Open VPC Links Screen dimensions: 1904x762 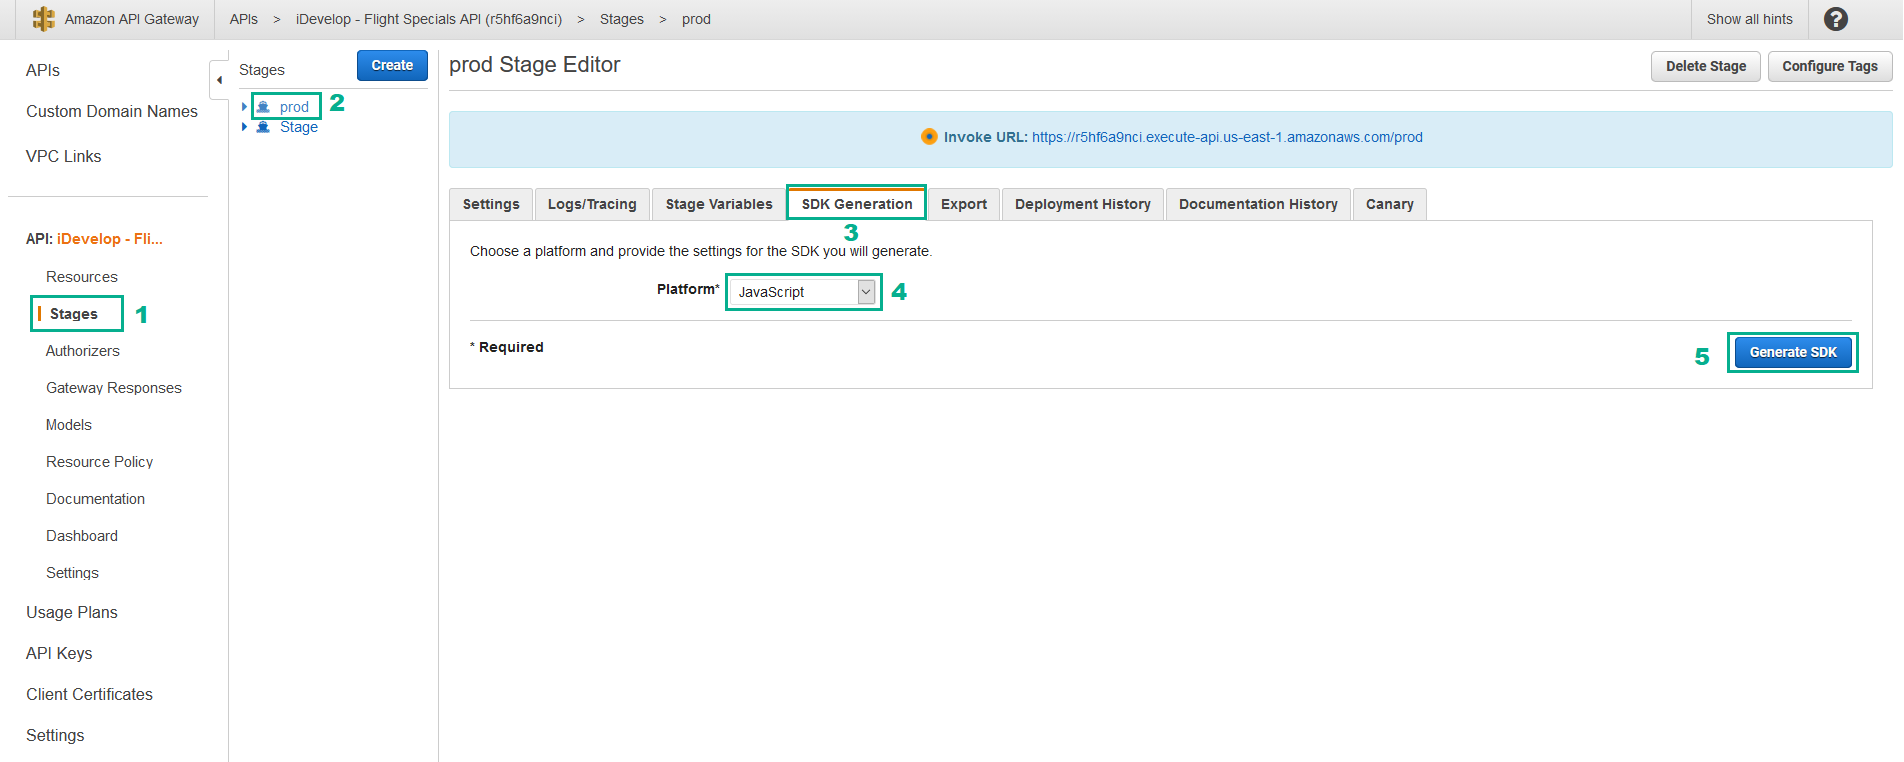tap(63, 156)
